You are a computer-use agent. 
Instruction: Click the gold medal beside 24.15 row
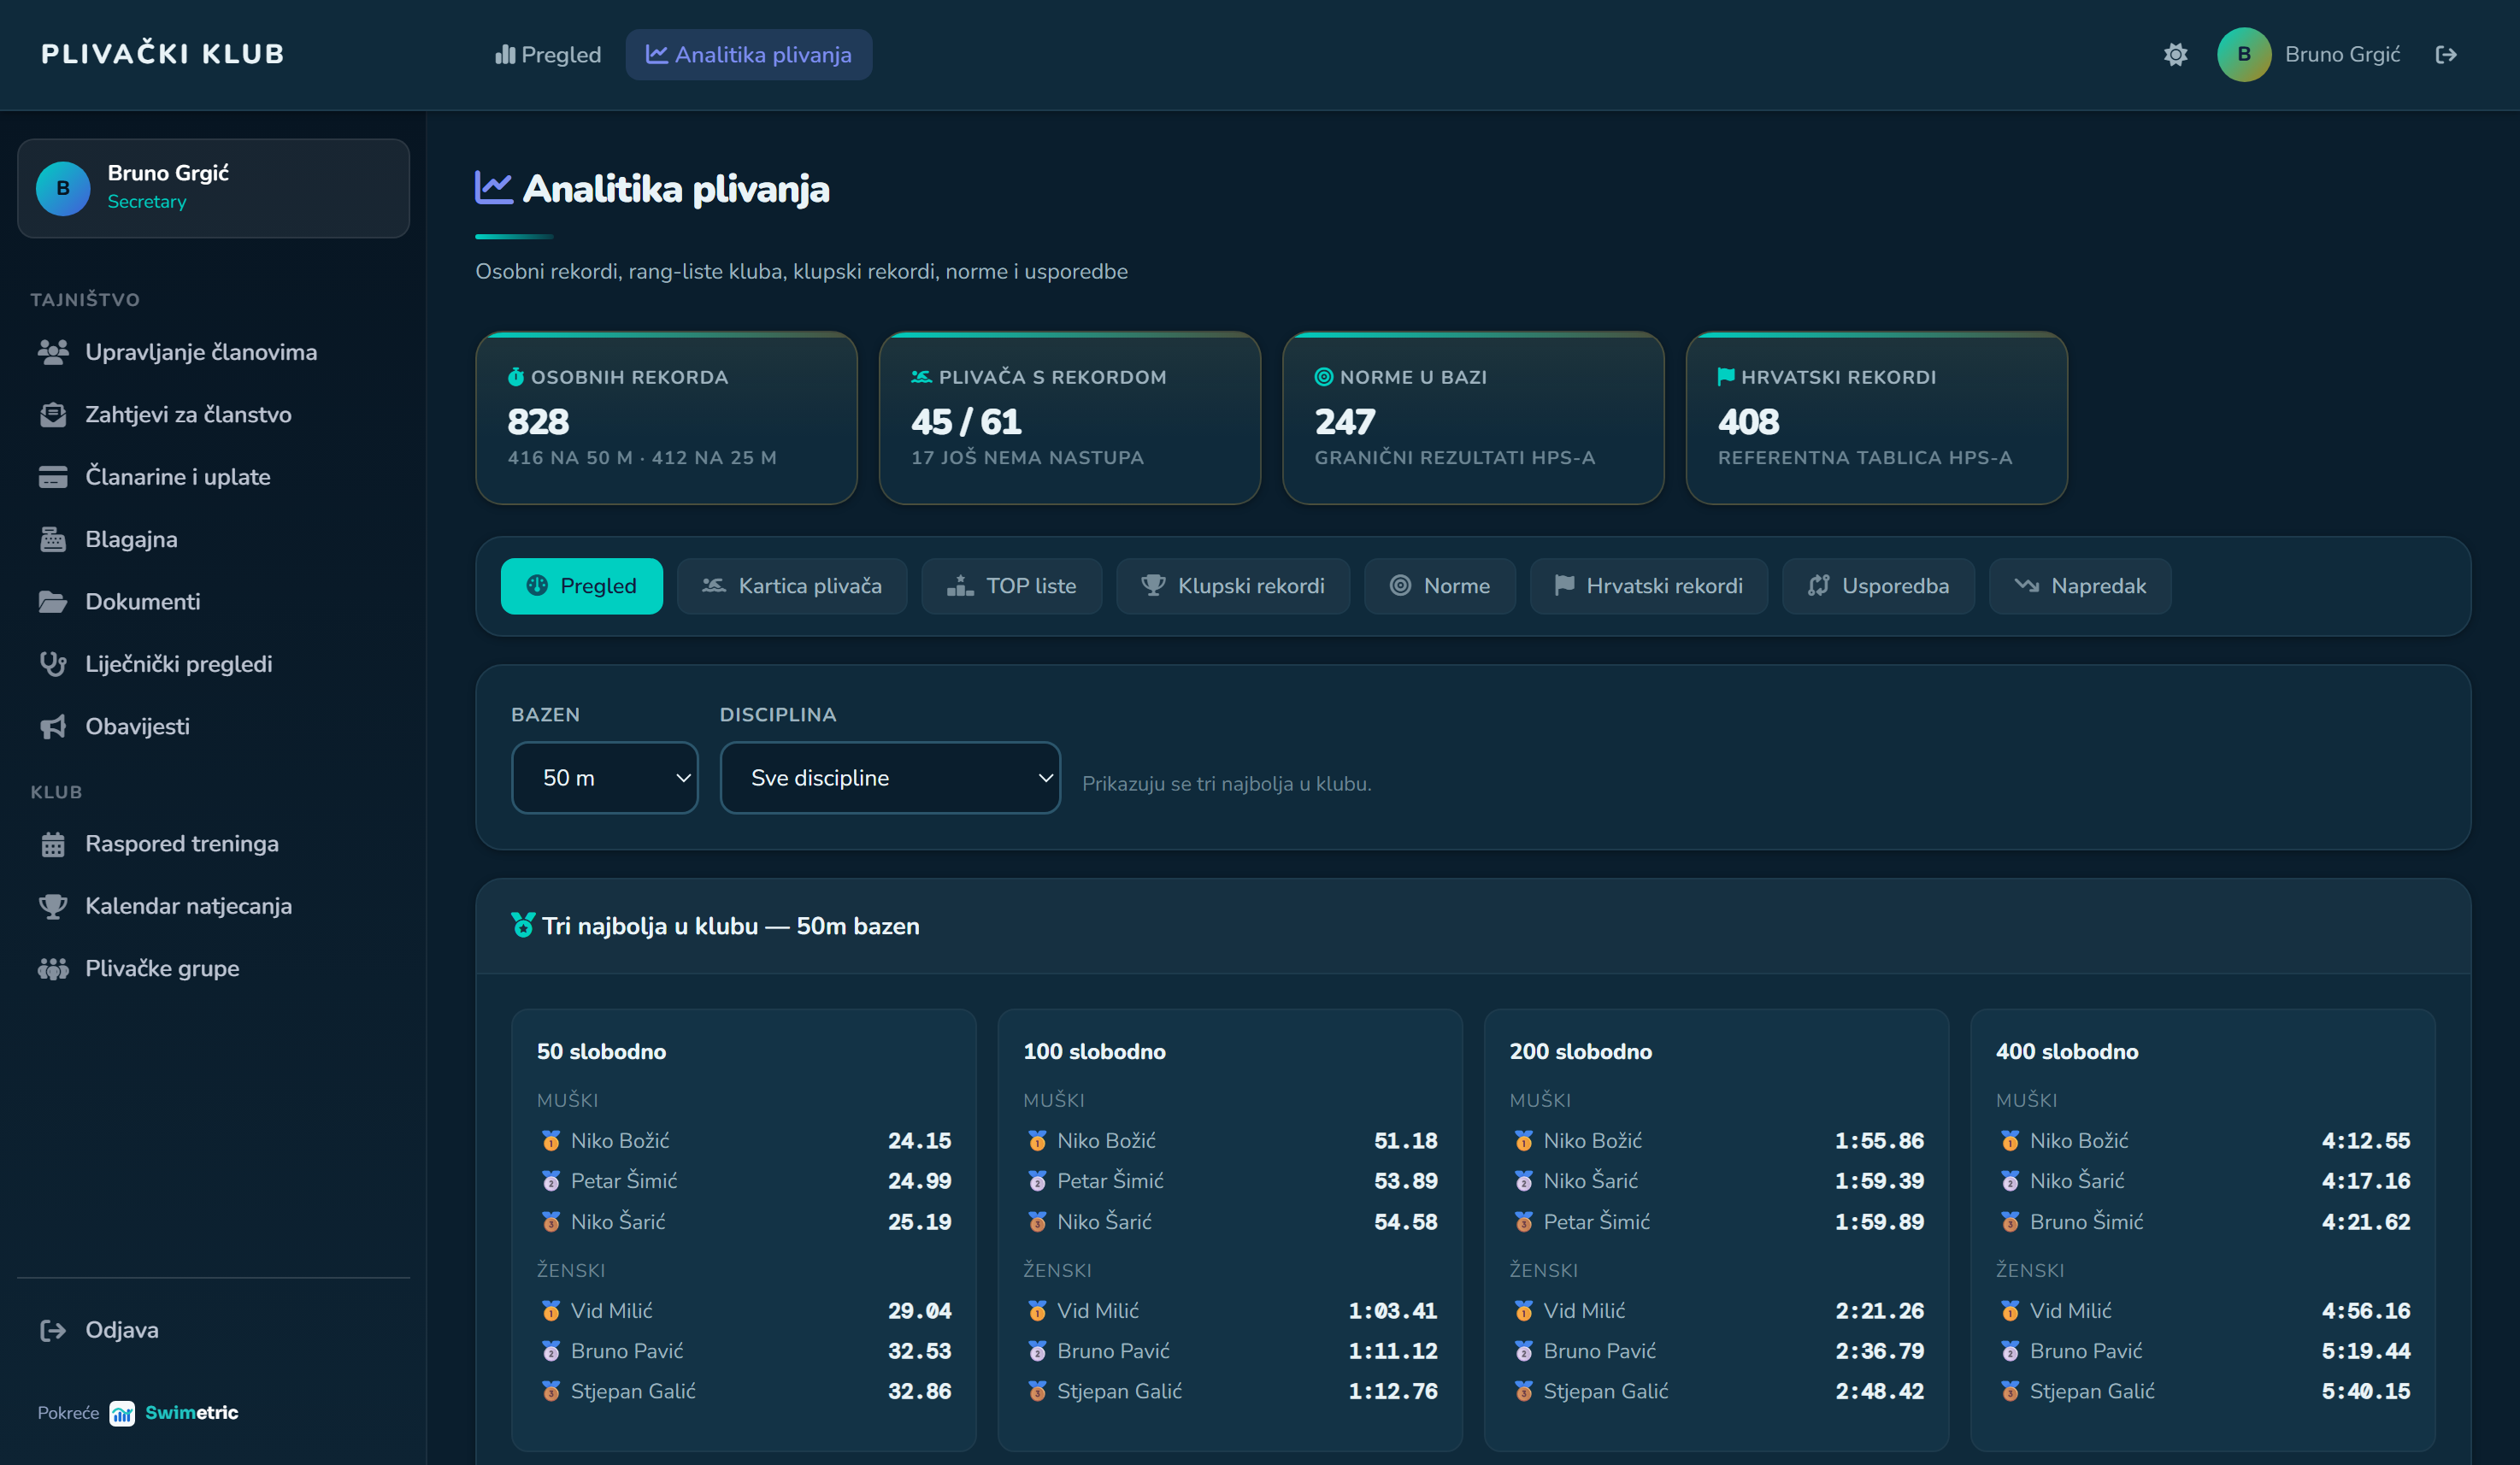551,1141
